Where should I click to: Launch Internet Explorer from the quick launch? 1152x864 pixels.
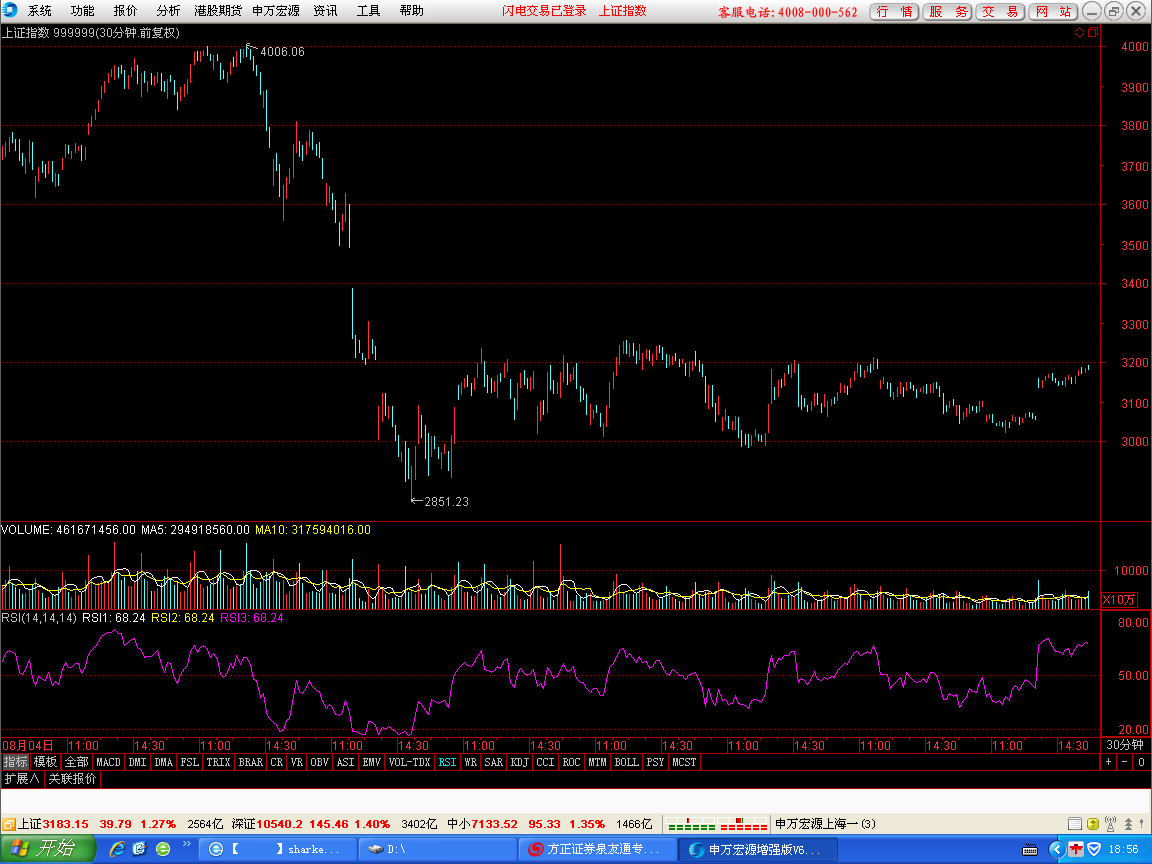pos(116,849)
